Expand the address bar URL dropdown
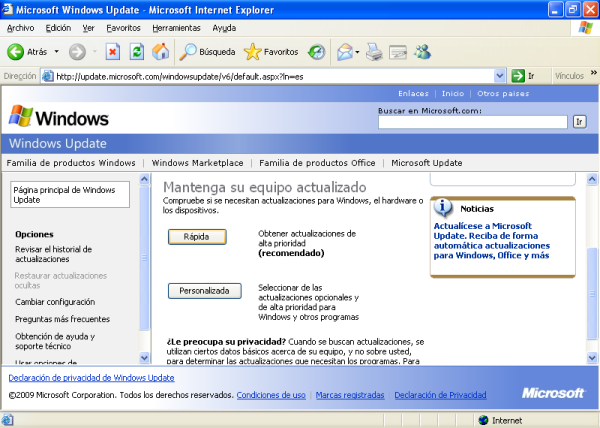Viewport: 600px width, 428px height. pos(500,75)
